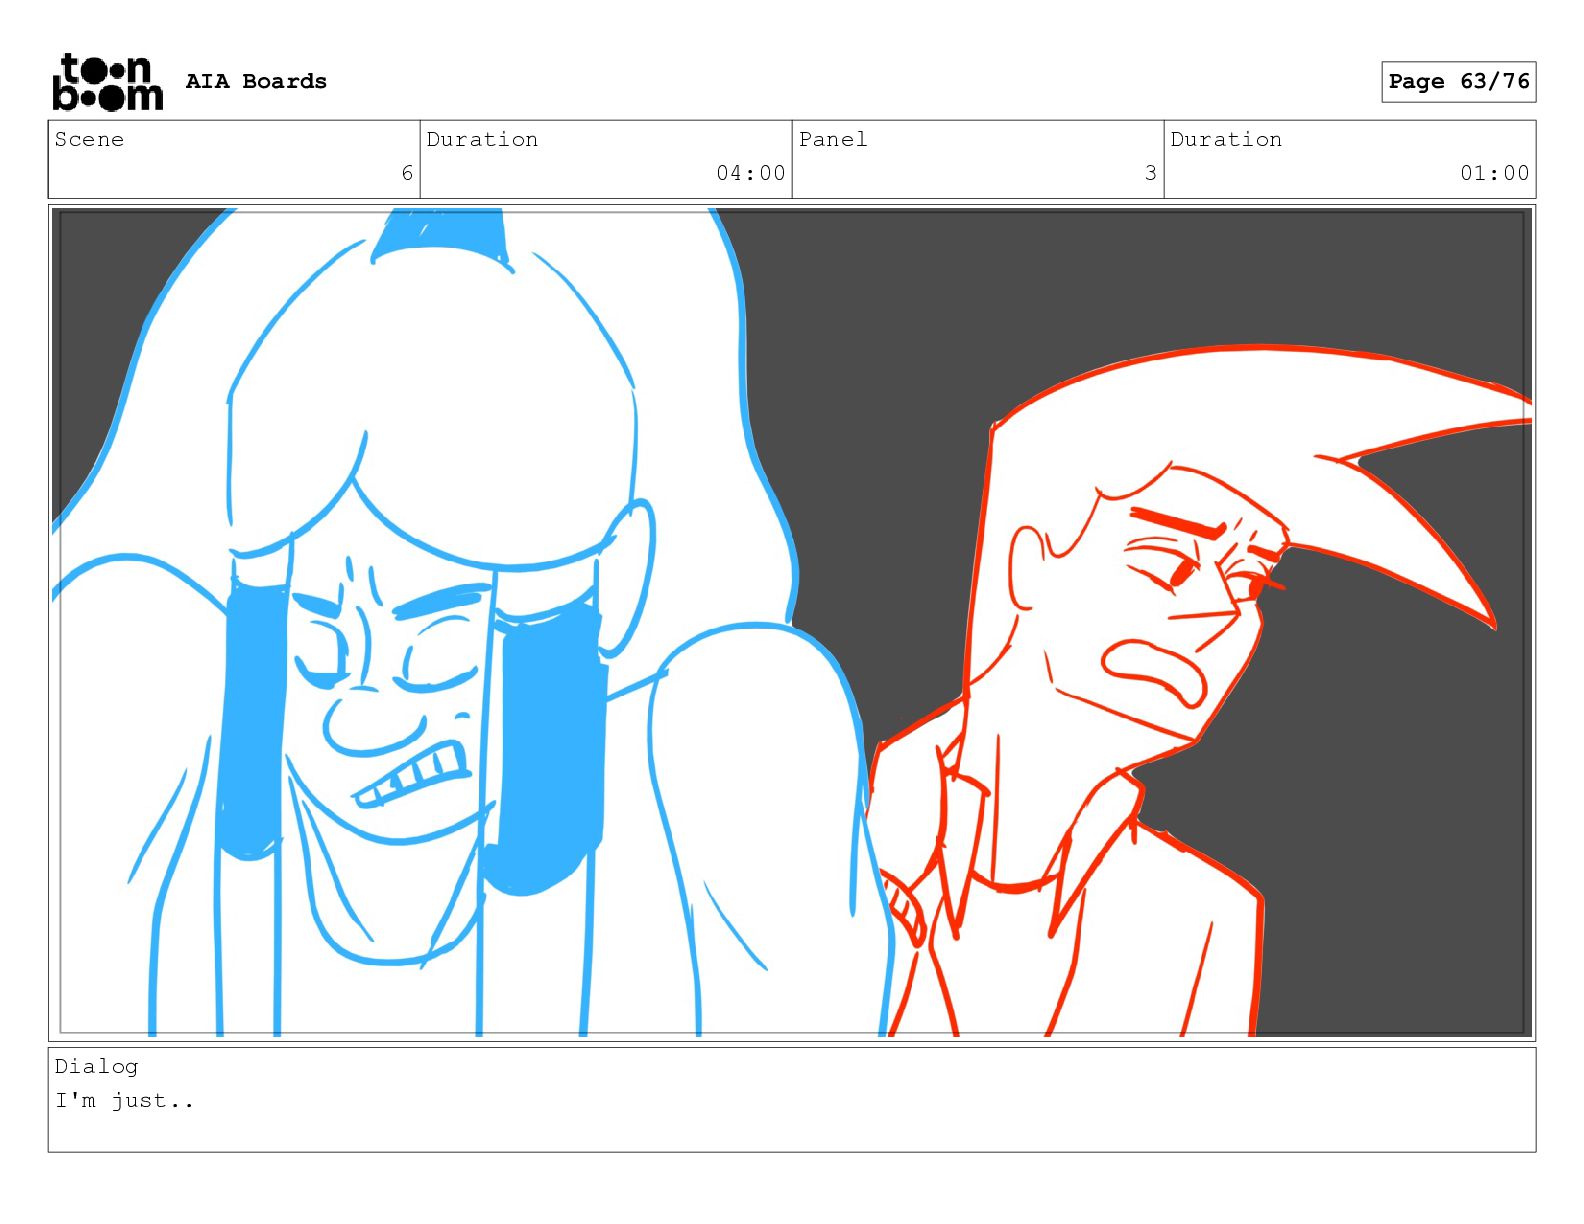
Task: Click the storyboard panel drawing
Action: tap(792, 622)
